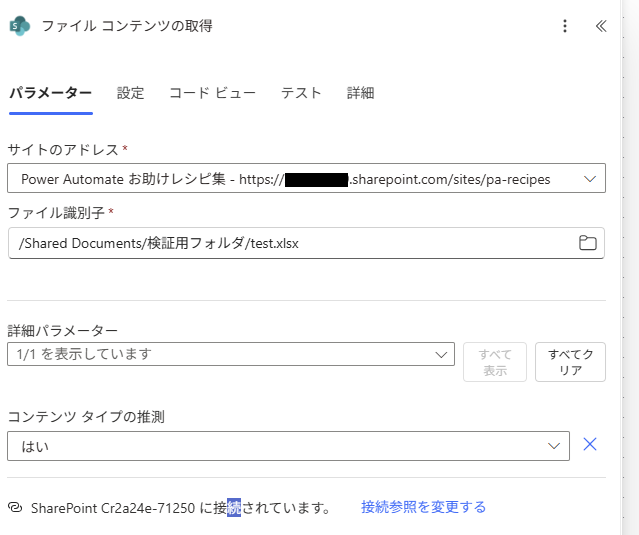Click the サイトのアドレス label
The image size is (639, 535).
tap(63, 150)
